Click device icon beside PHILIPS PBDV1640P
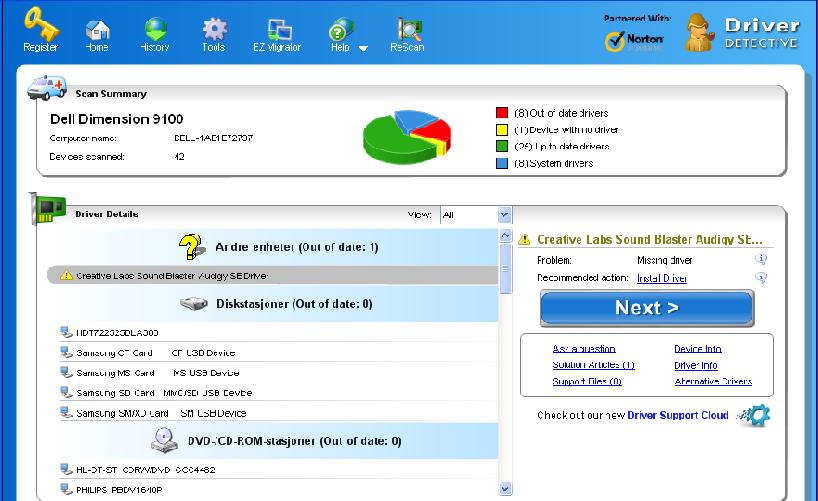 click(x=66, y=489)
